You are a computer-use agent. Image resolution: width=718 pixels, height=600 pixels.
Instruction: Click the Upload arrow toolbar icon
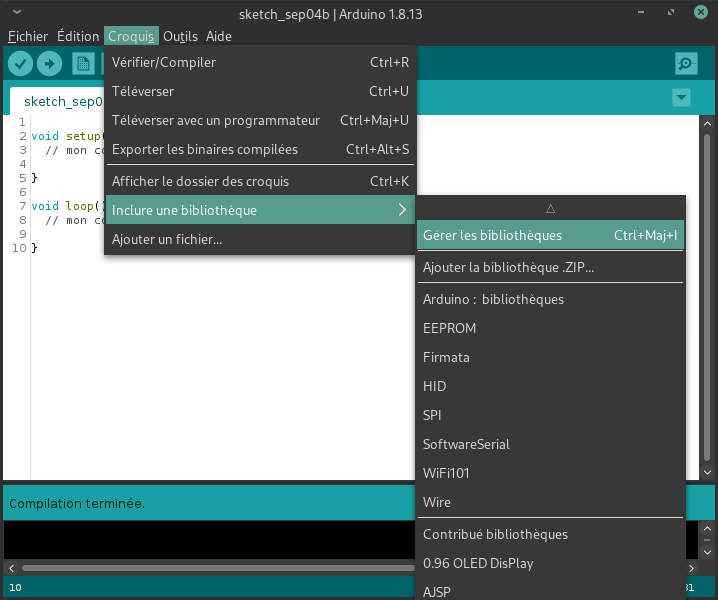pos(49,63)
